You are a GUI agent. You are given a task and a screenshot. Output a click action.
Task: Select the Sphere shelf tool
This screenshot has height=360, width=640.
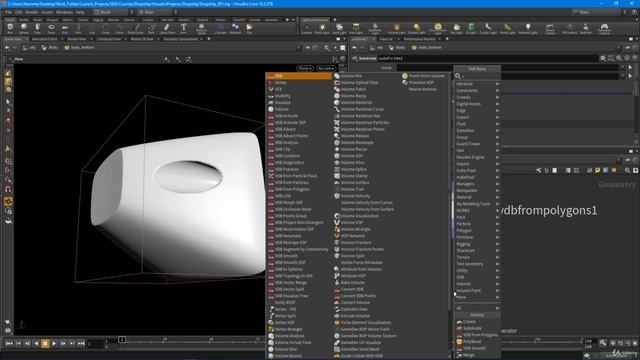(24, 29)
